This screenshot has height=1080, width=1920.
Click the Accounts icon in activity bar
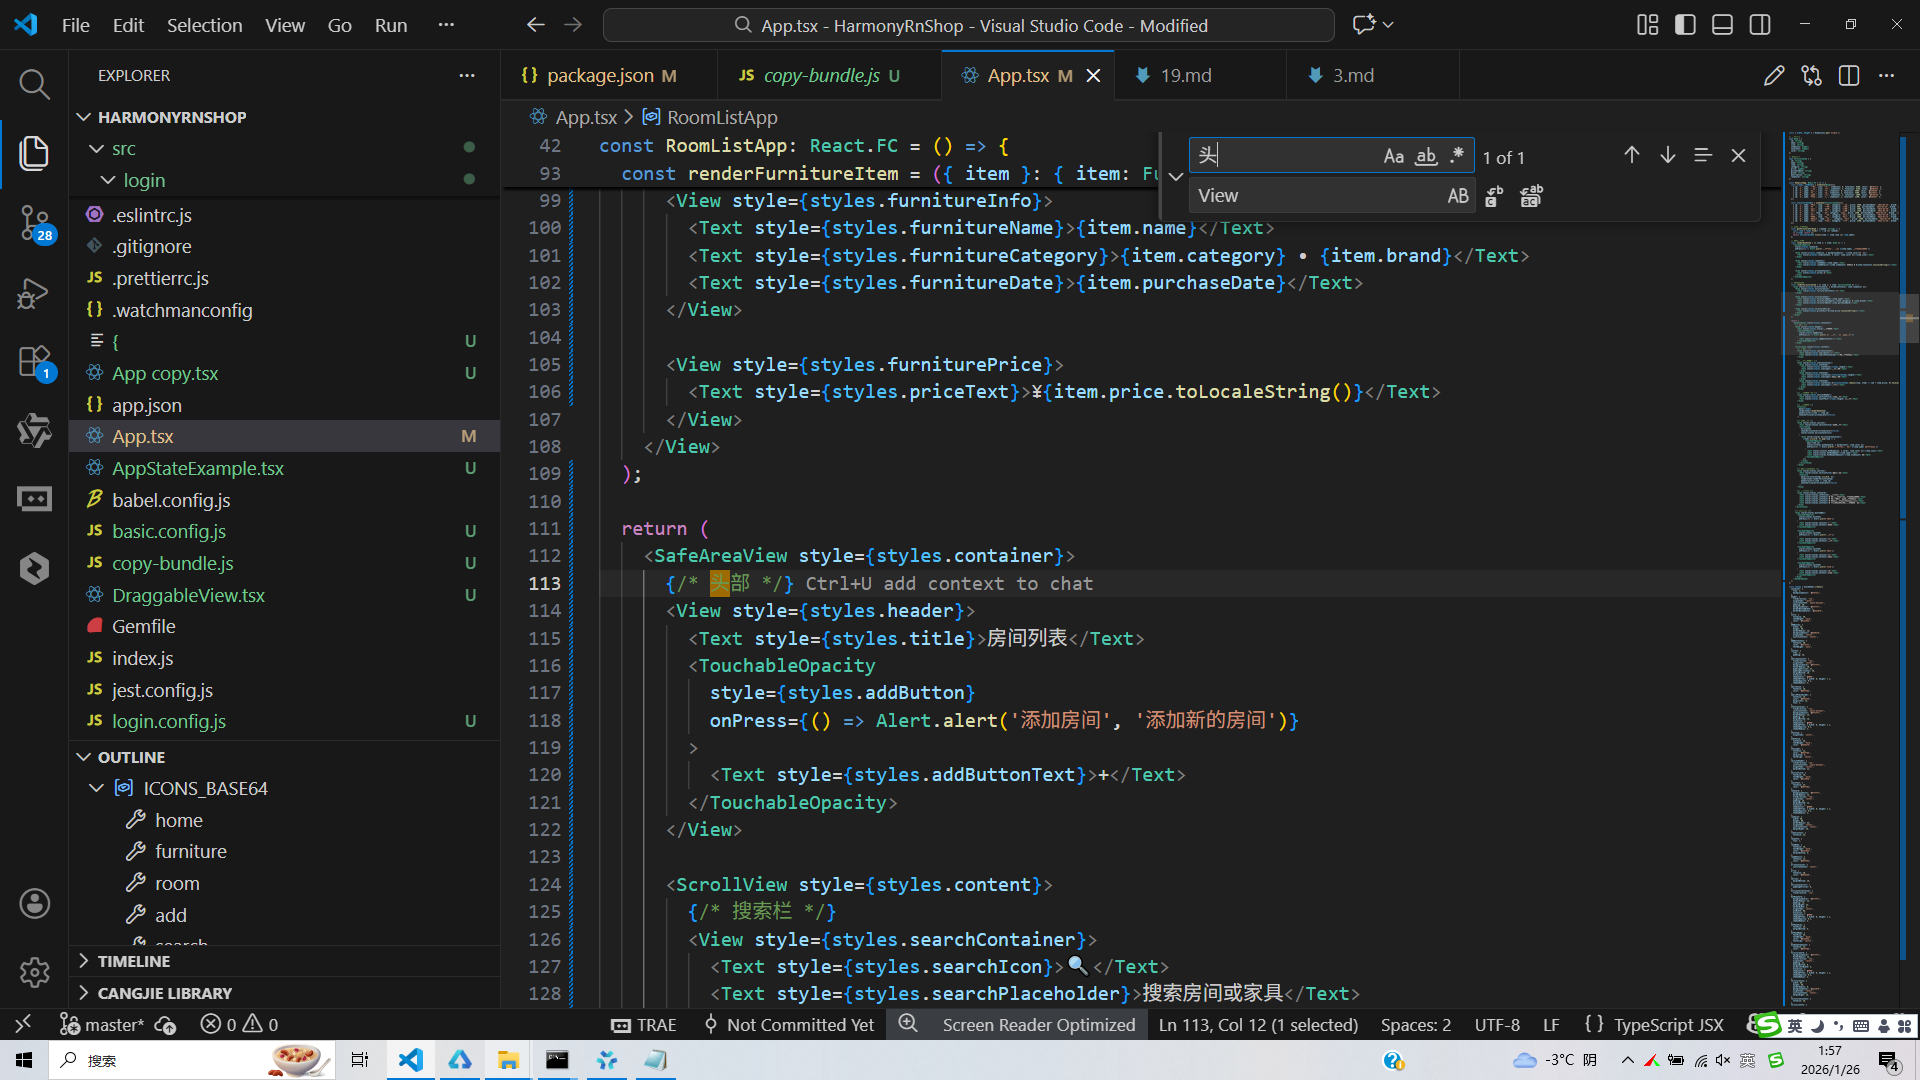pos(34,904)
